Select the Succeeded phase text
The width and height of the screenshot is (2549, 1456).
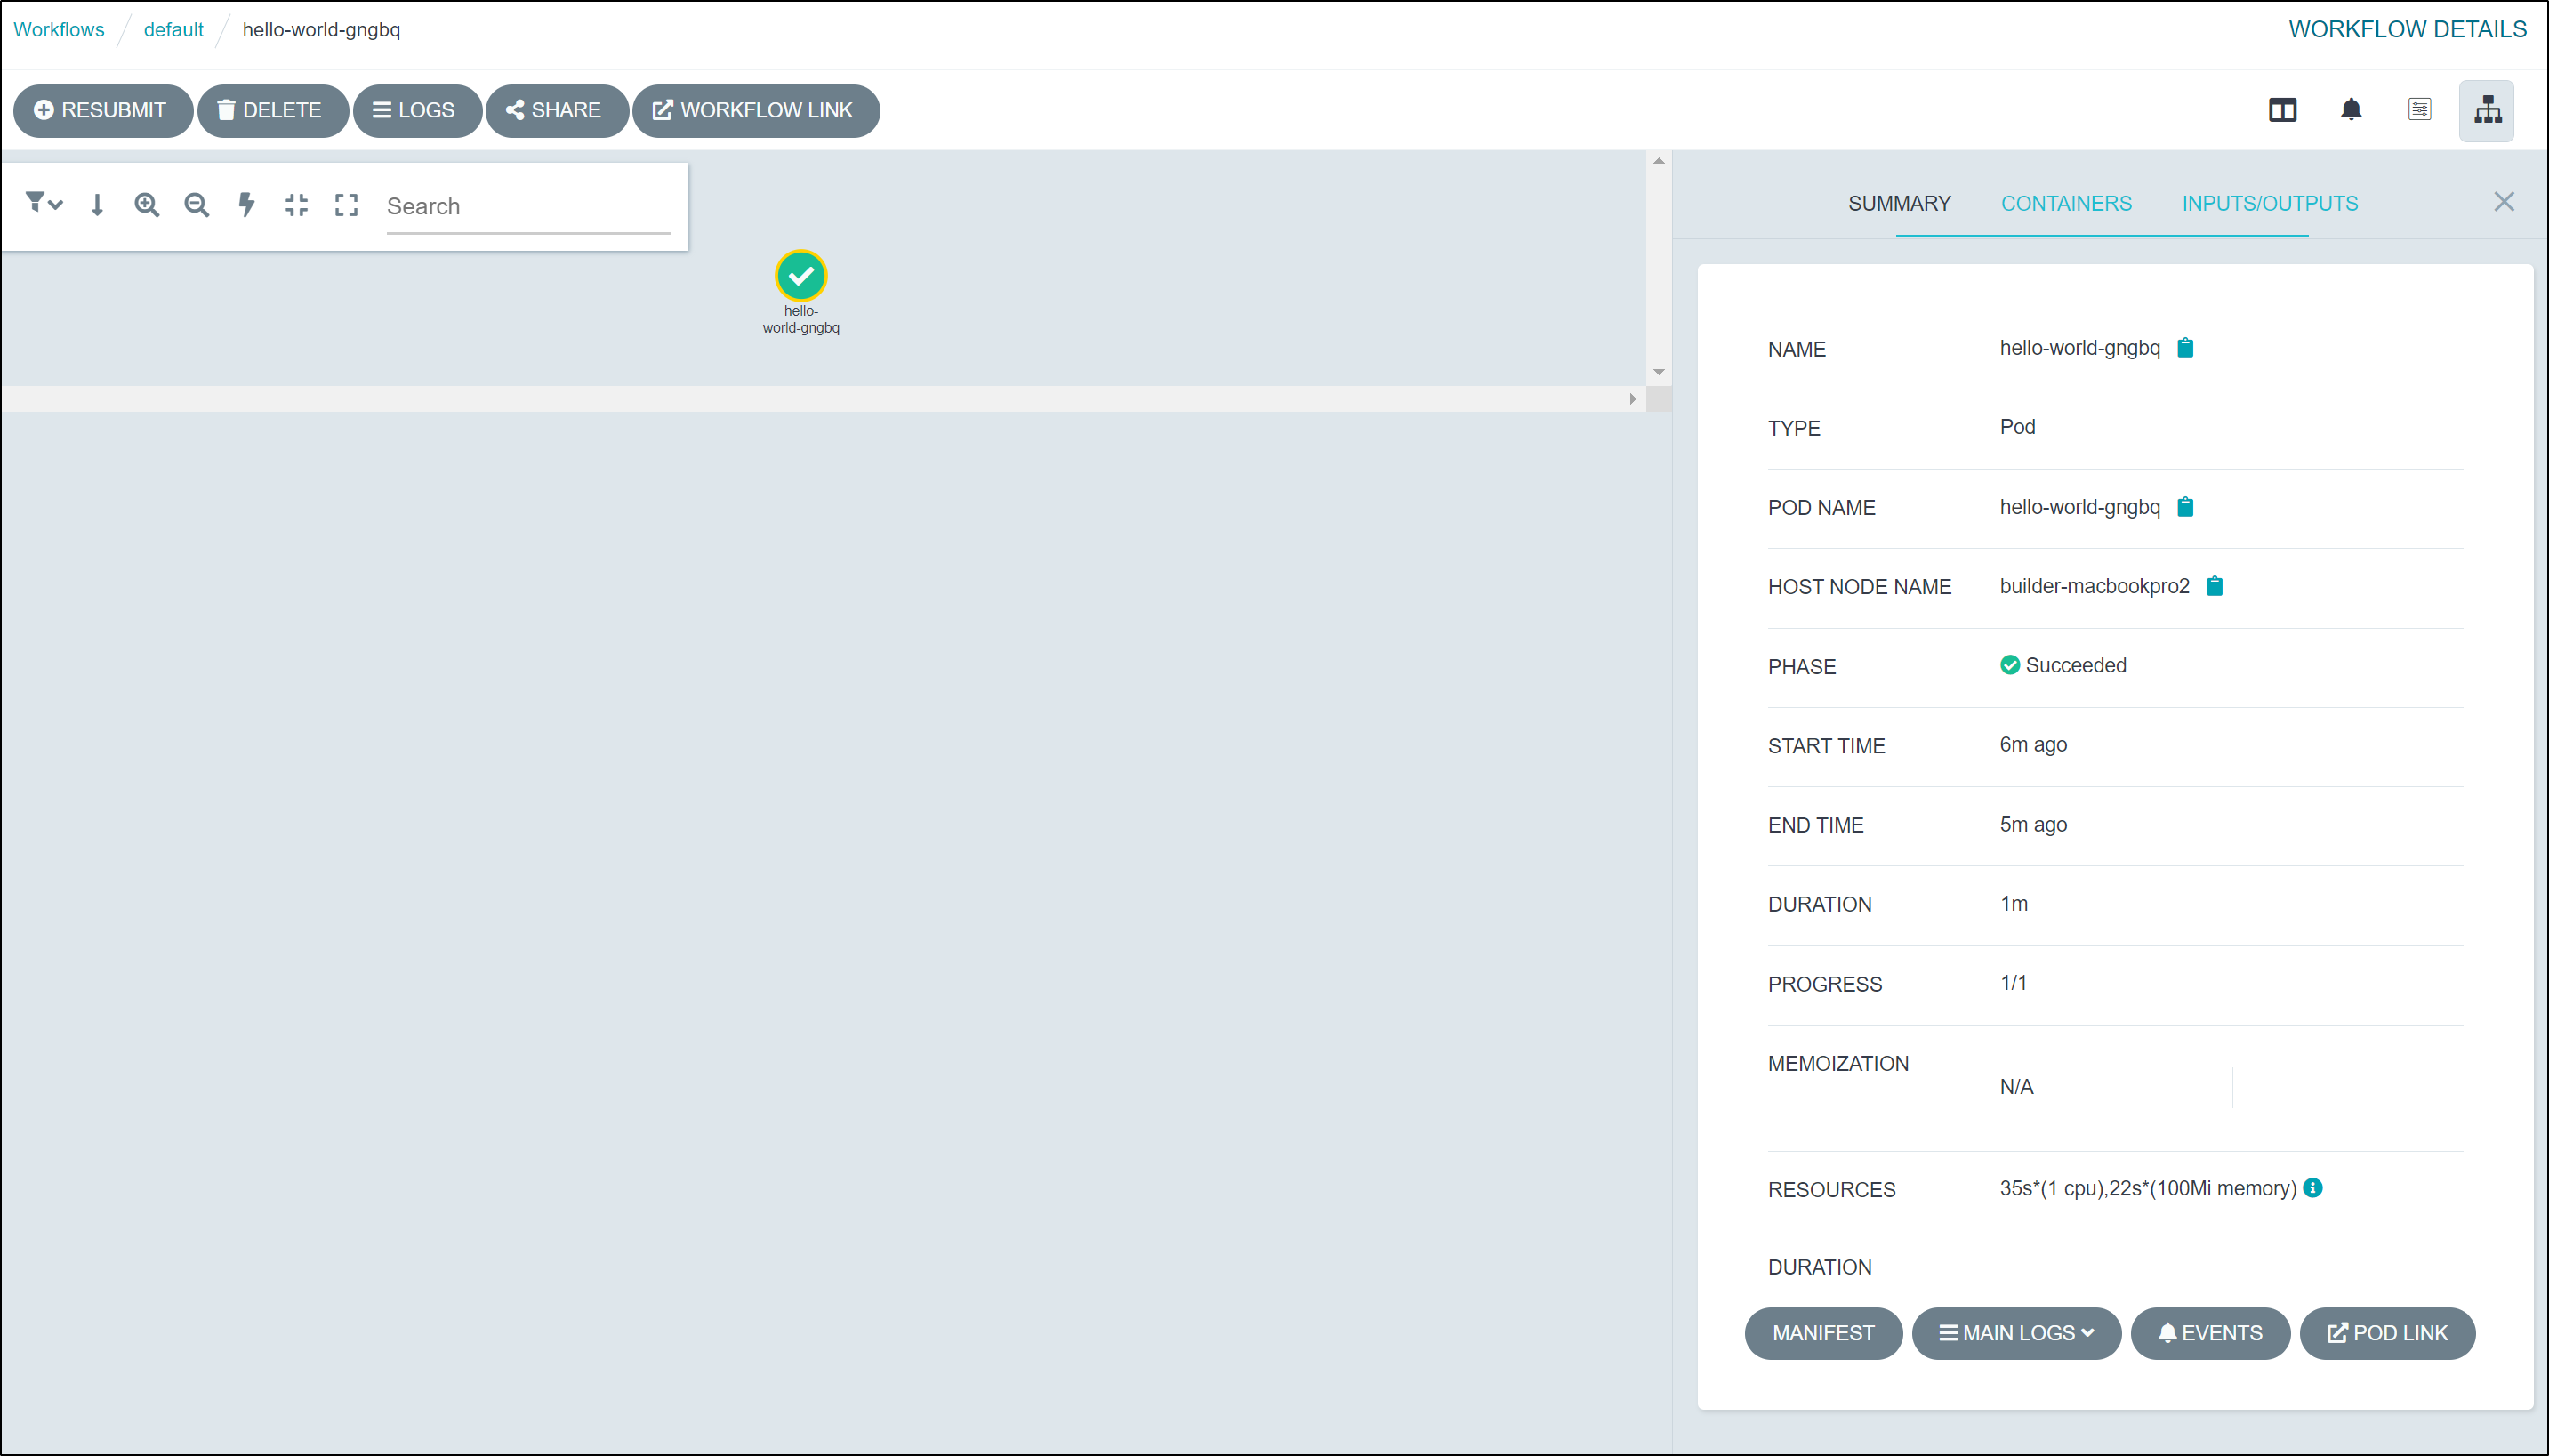[x=2076, y=665]
